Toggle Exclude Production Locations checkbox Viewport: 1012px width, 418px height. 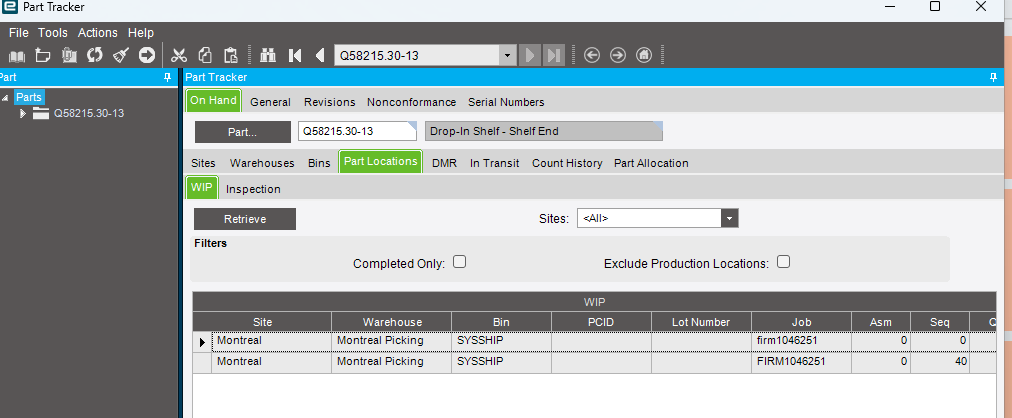tap(784, 262)
